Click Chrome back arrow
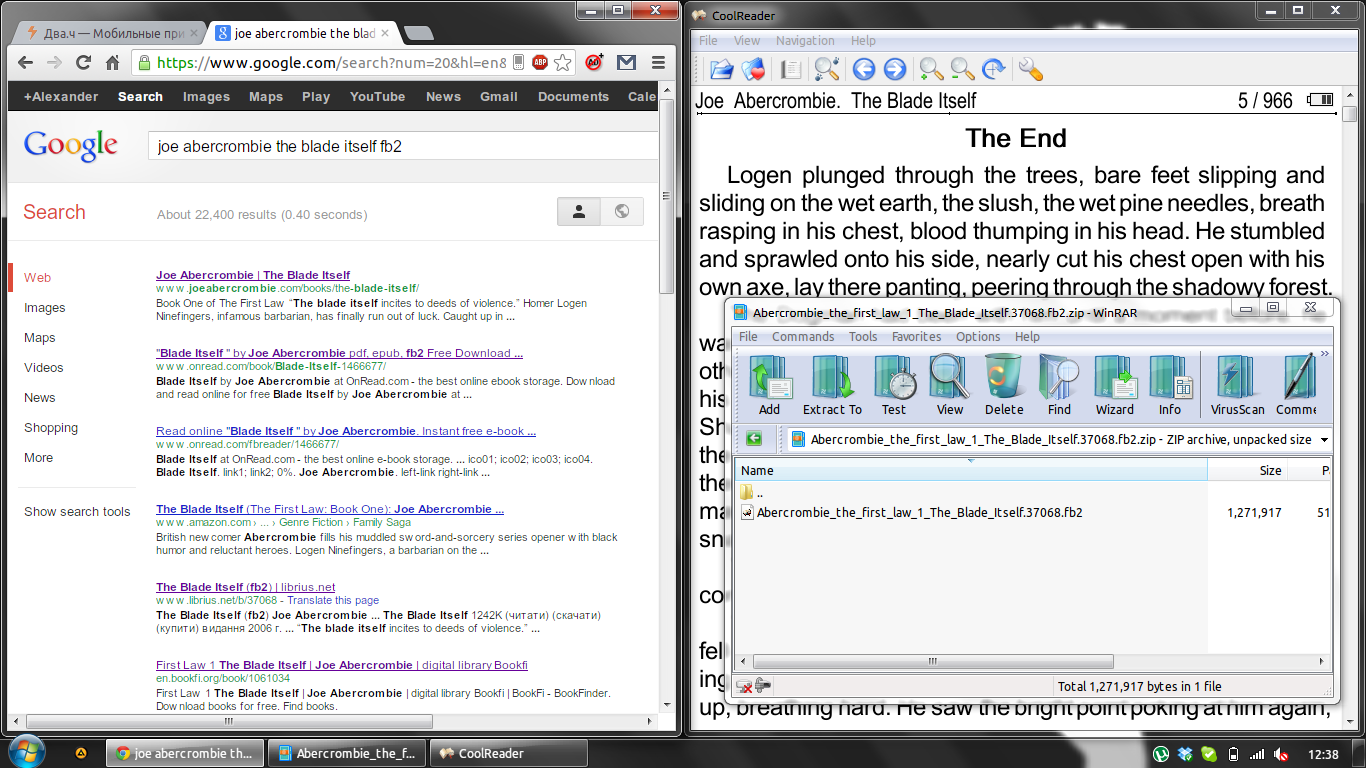 point(25,62)
